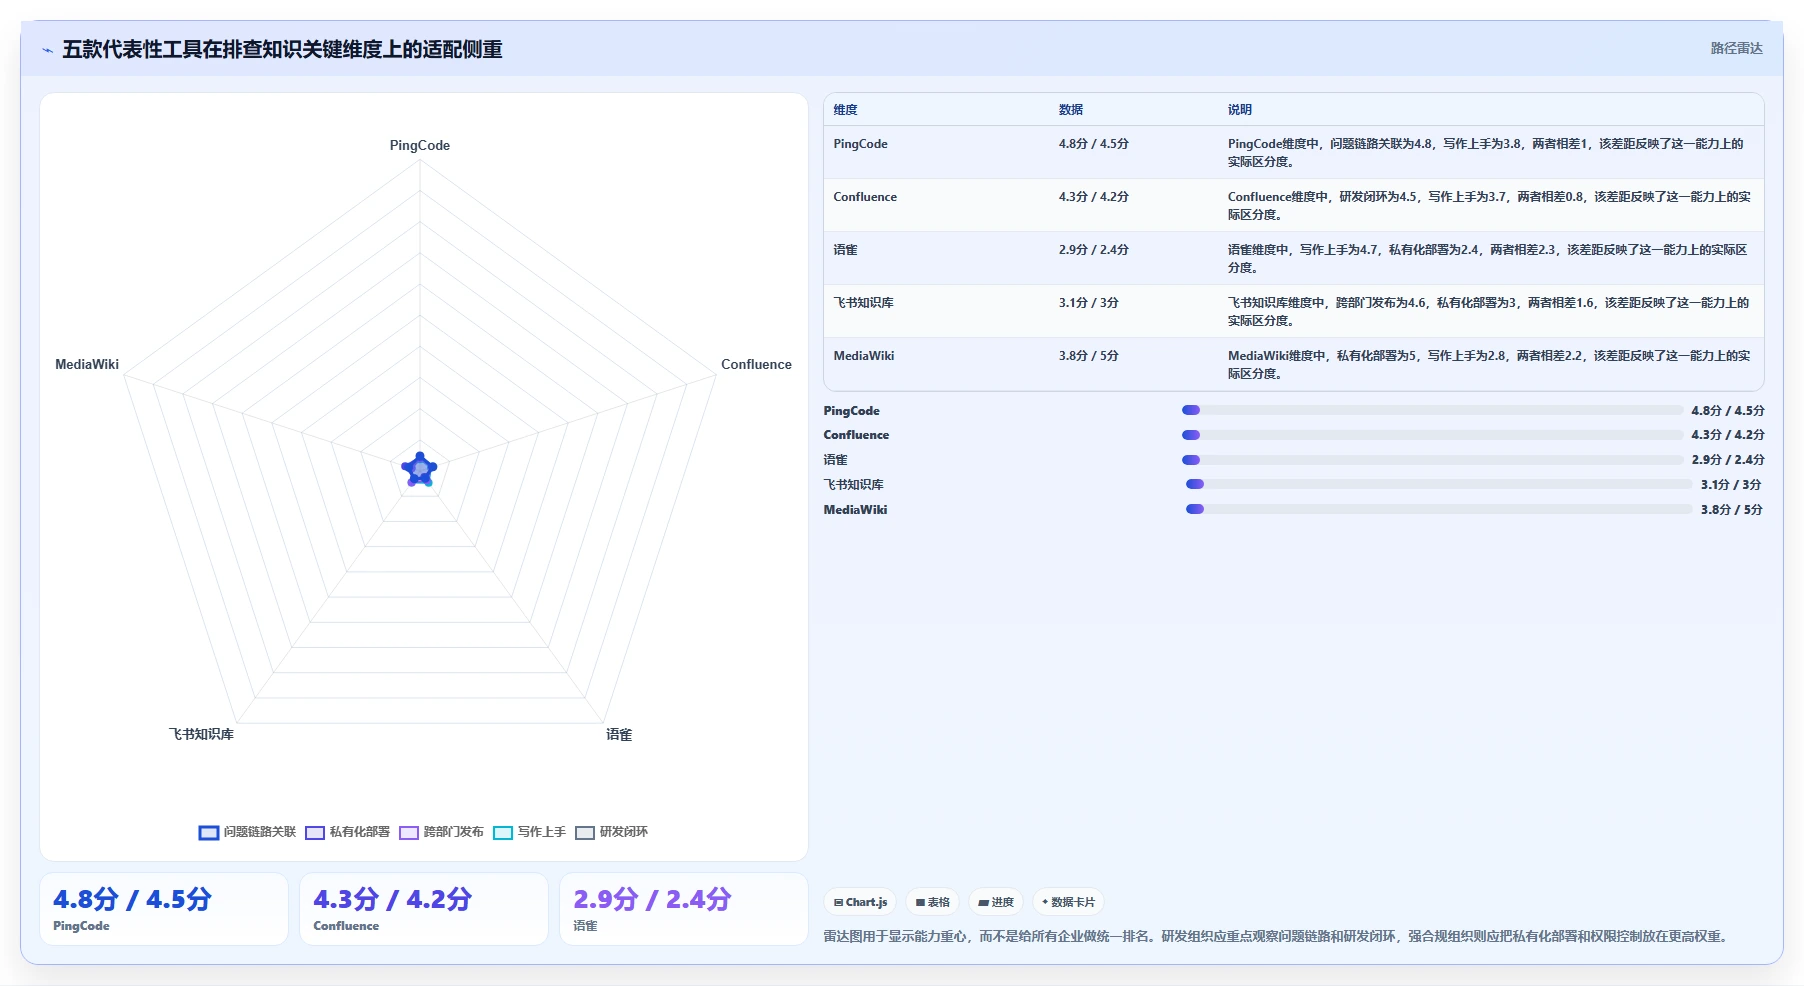Click the MediaWiki radar axis label
Image resolution: width=1804 pixels, height=986 pixels.
point(87,365)
